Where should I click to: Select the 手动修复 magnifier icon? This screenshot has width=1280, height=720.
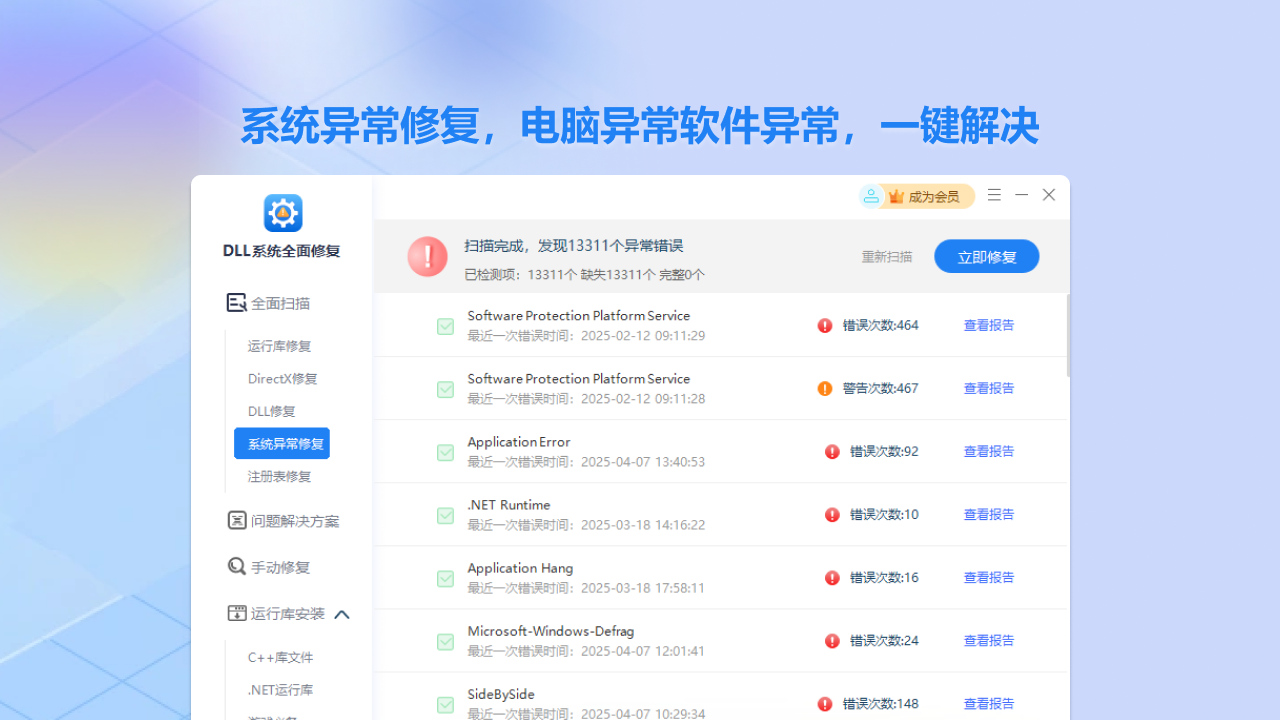(236, 567)
